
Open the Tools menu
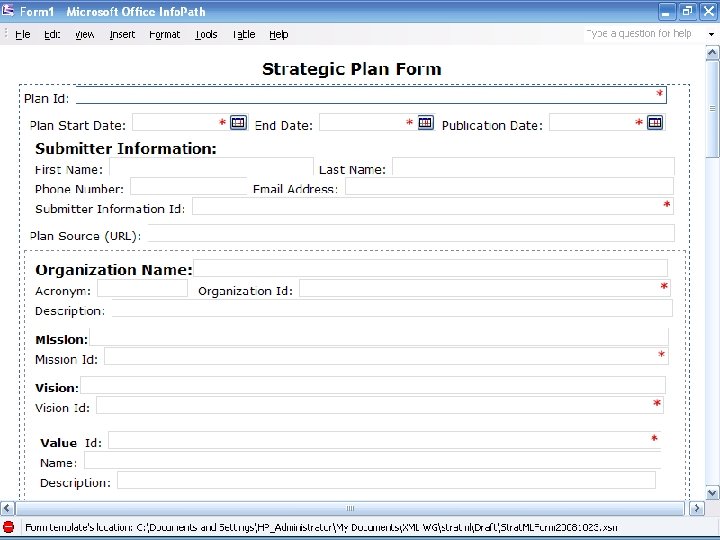tap(206, 34)
